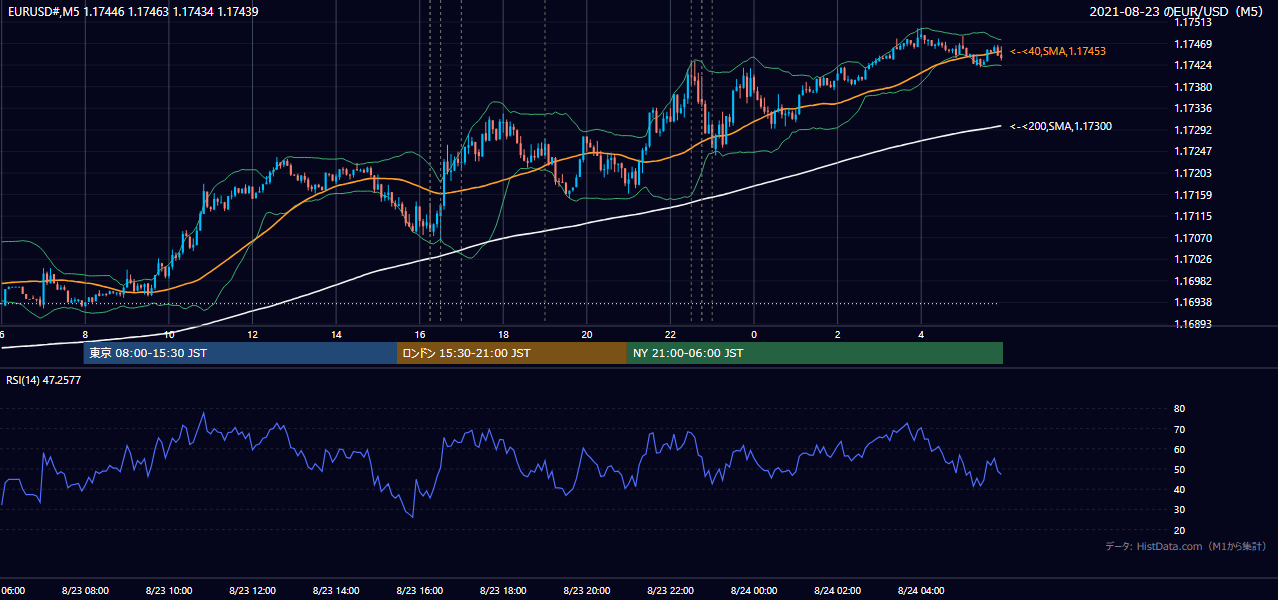Click the 8/23 22:00 bottom time label
Screen dimensions: 1278x600
(x=670, y=591)
